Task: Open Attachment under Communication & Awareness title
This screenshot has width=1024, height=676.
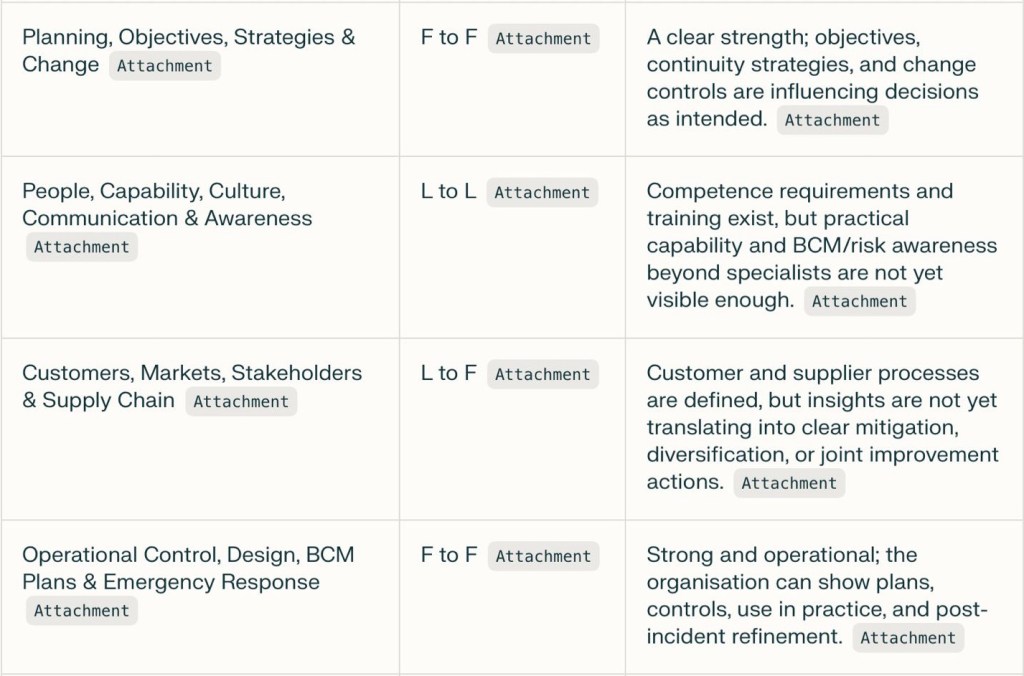Action: click(x=81, y=247)
